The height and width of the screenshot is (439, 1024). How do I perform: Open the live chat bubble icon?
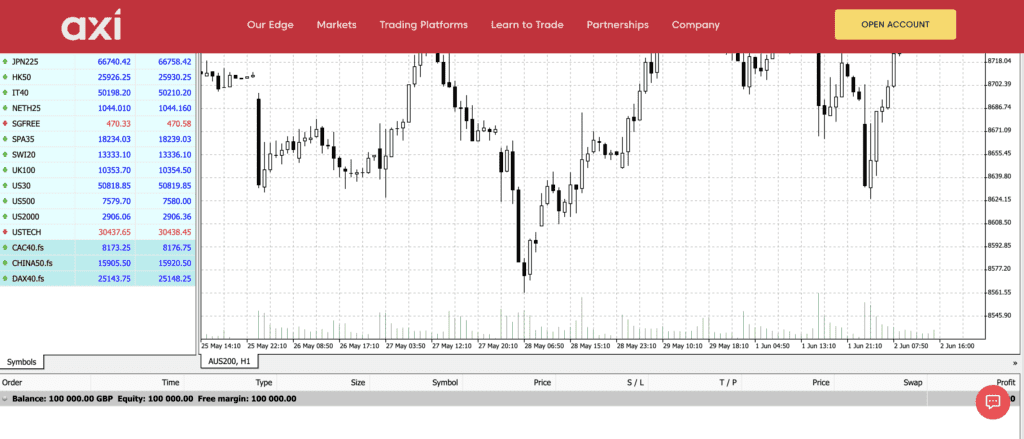point(992,402)
